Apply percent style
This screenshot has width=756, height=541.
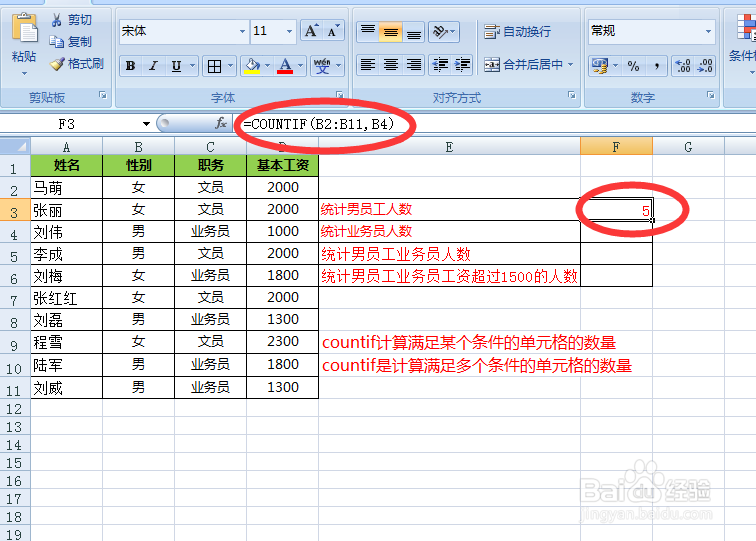pos(634,66)
